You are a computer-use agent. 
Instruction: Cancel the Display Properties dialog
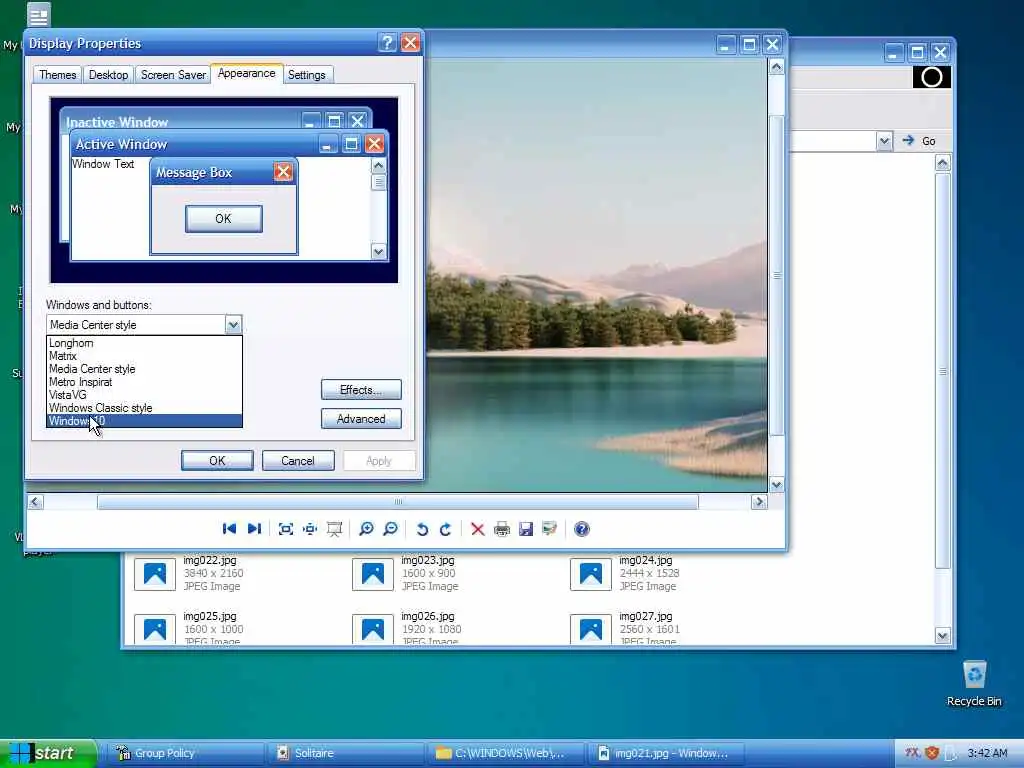[x=298, y=460]
